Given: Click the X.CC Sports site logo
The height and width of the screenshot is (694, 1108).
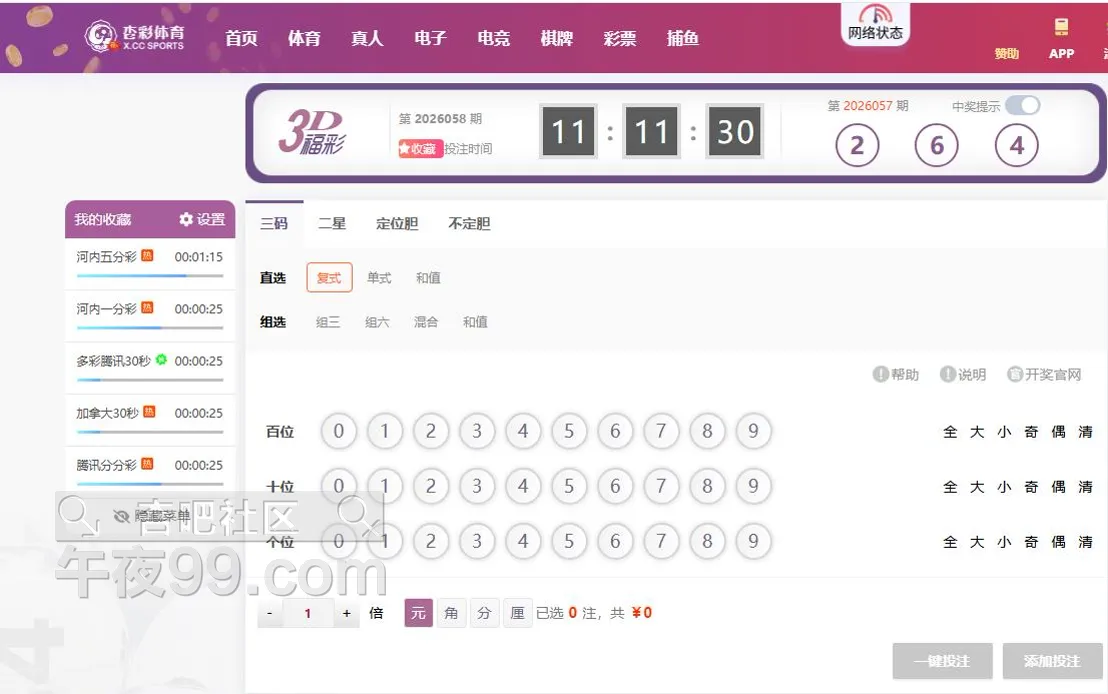Looking at the screenshot, I should click(x=134, y=37).
